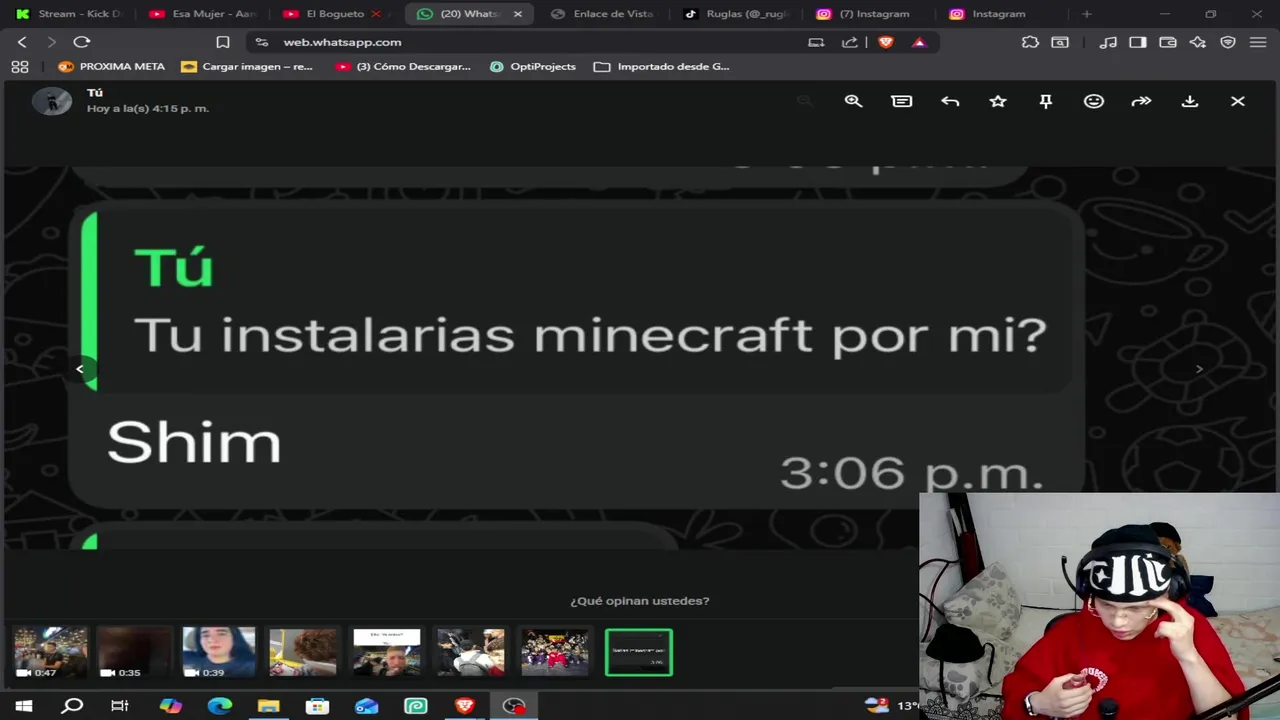Viewport: 1280px width, 720px height.
Task: Open the Cargar imagen bookmark
Action: (247, 66)
